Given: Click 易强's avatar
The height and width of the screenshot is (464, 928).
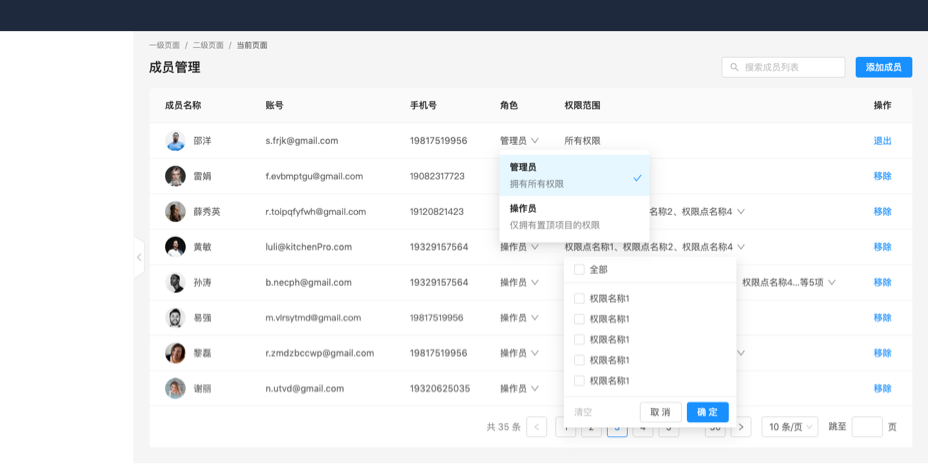Looking at the screenshot, I should tap(175, 318).
